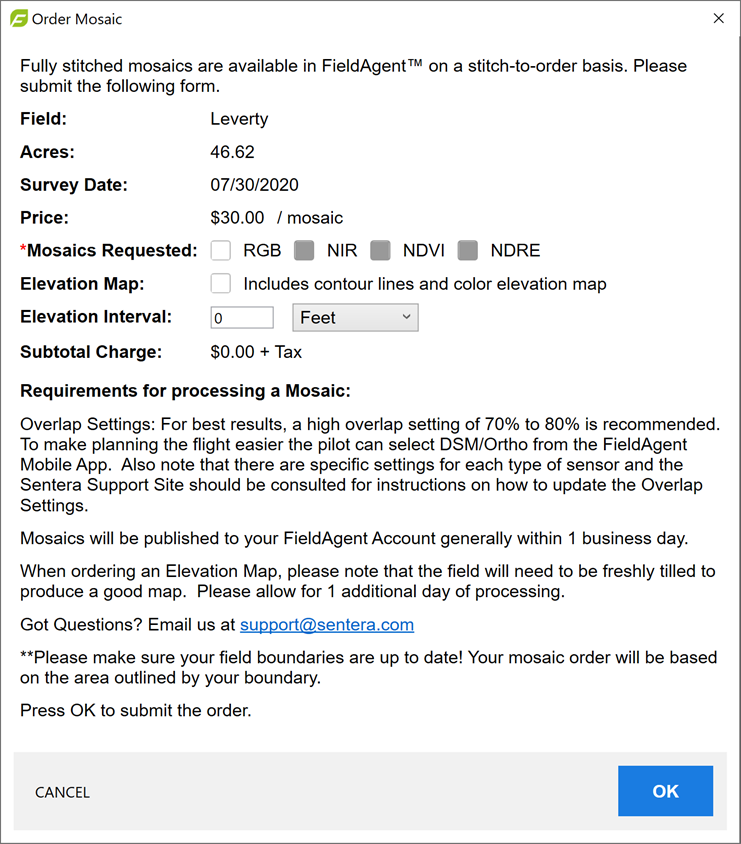
Task: Click the NDVI label text
Action: 423,251
